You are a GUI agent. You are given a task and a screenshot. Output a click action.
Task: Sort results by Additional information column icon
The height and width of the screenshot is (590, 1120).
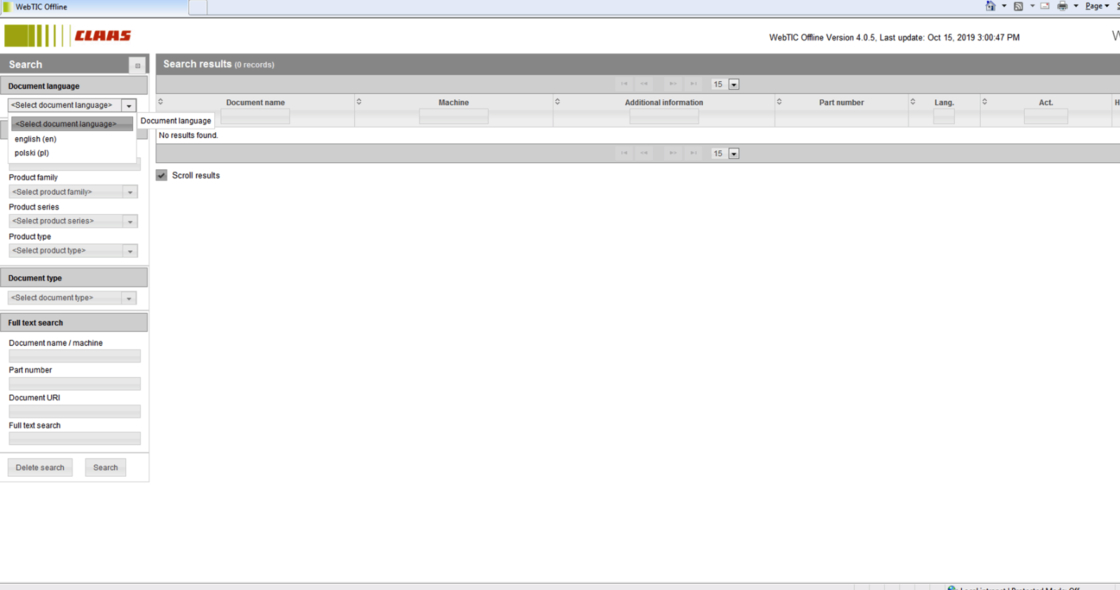coord(557,102)
